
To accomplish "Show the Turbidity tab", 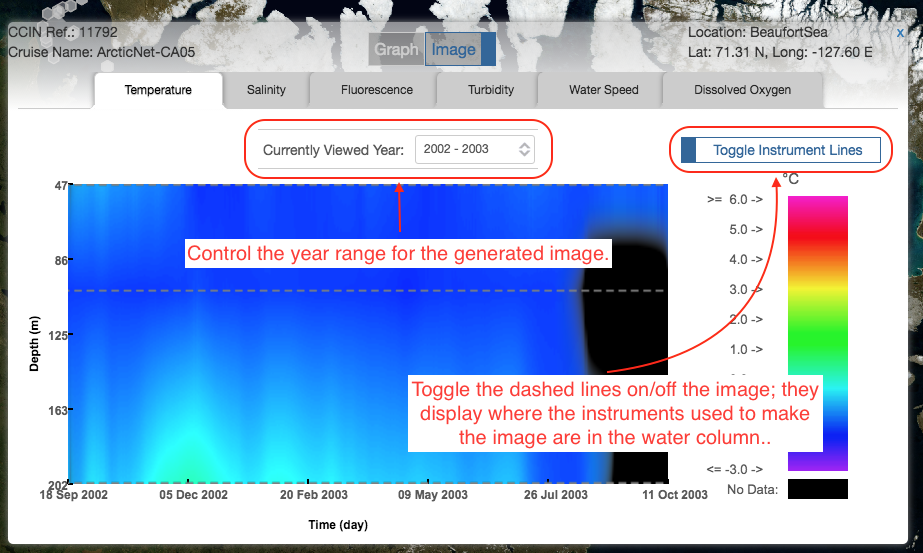I will coord(490,90).
